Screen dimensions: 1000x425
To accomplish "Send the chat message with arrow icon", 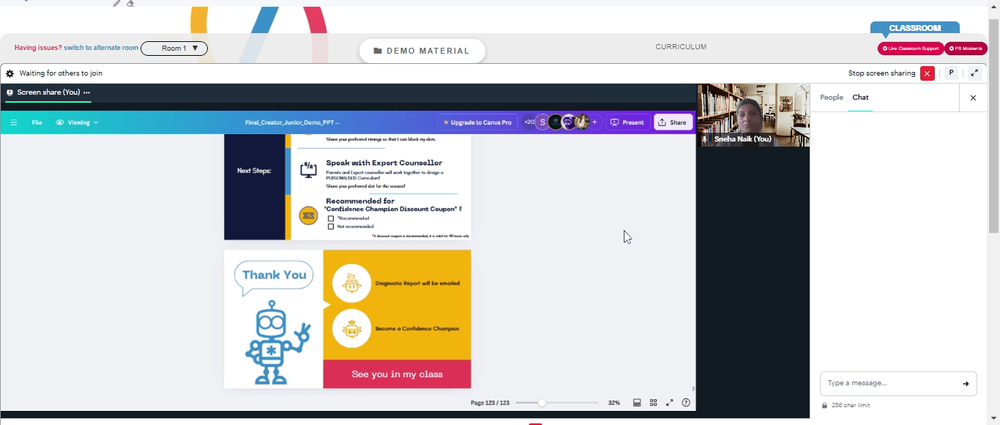I will [x=966, y=384].
